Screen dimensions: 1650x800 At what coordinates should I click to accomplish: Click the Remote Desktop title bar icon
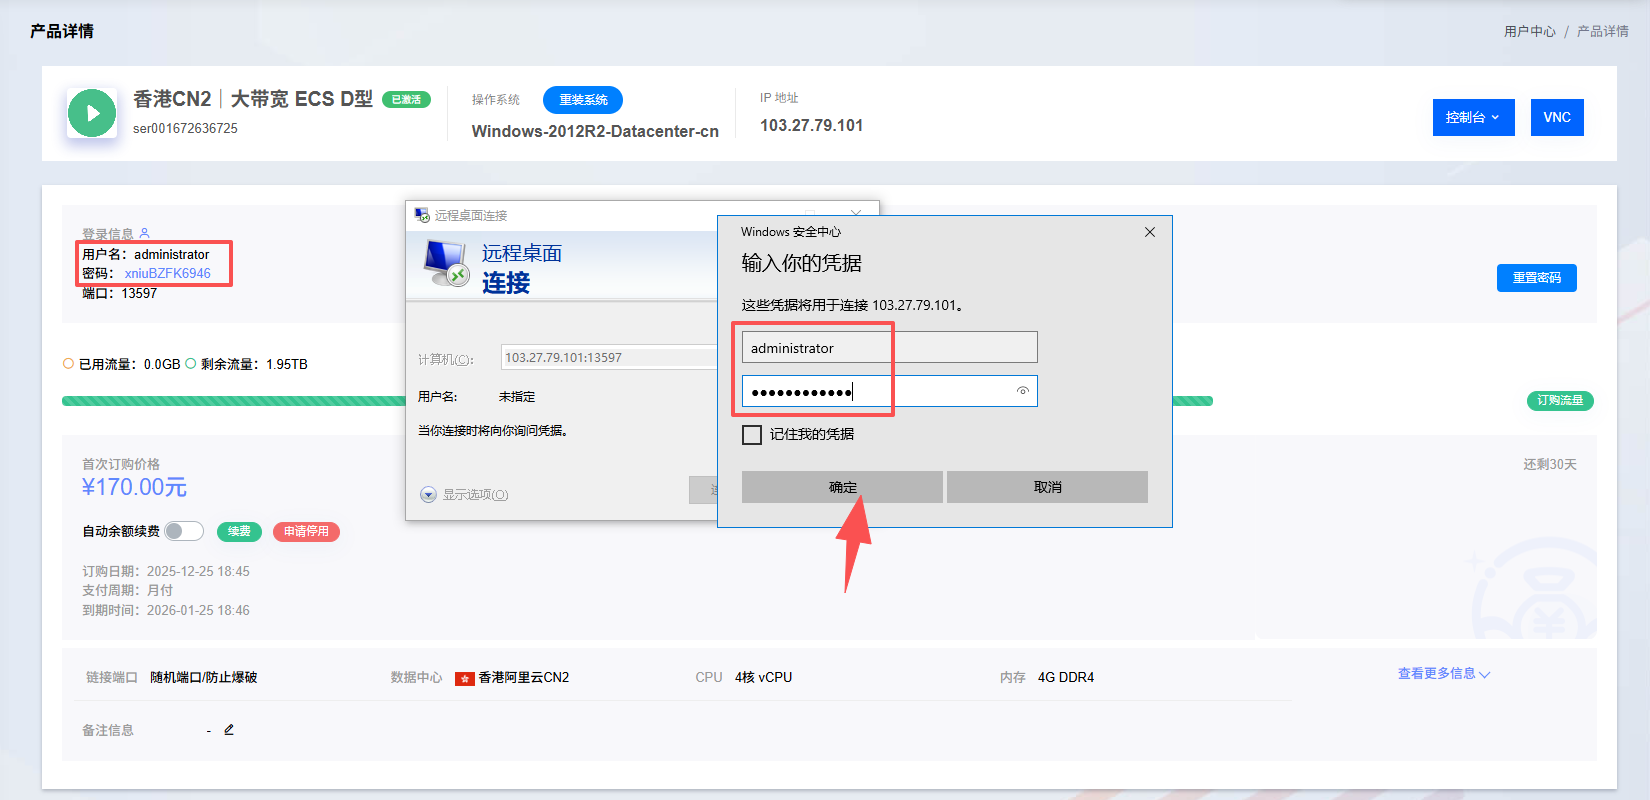[422, 215]
